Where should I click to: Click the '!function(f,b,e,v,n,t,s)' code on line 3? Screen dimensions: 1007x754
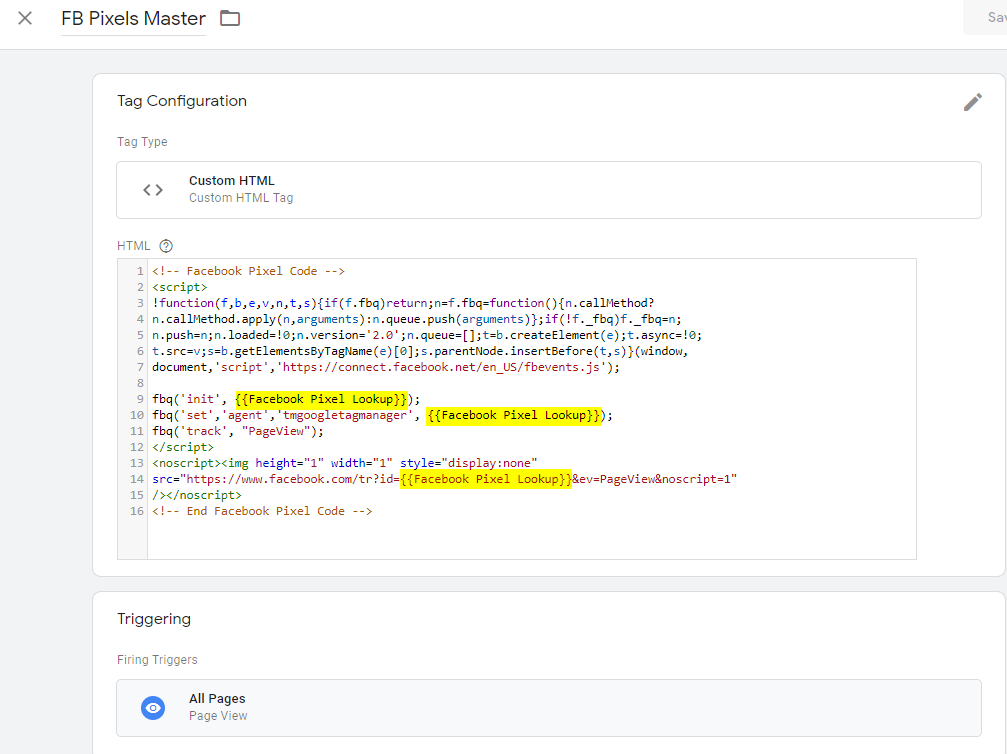(x=235, y=303)
